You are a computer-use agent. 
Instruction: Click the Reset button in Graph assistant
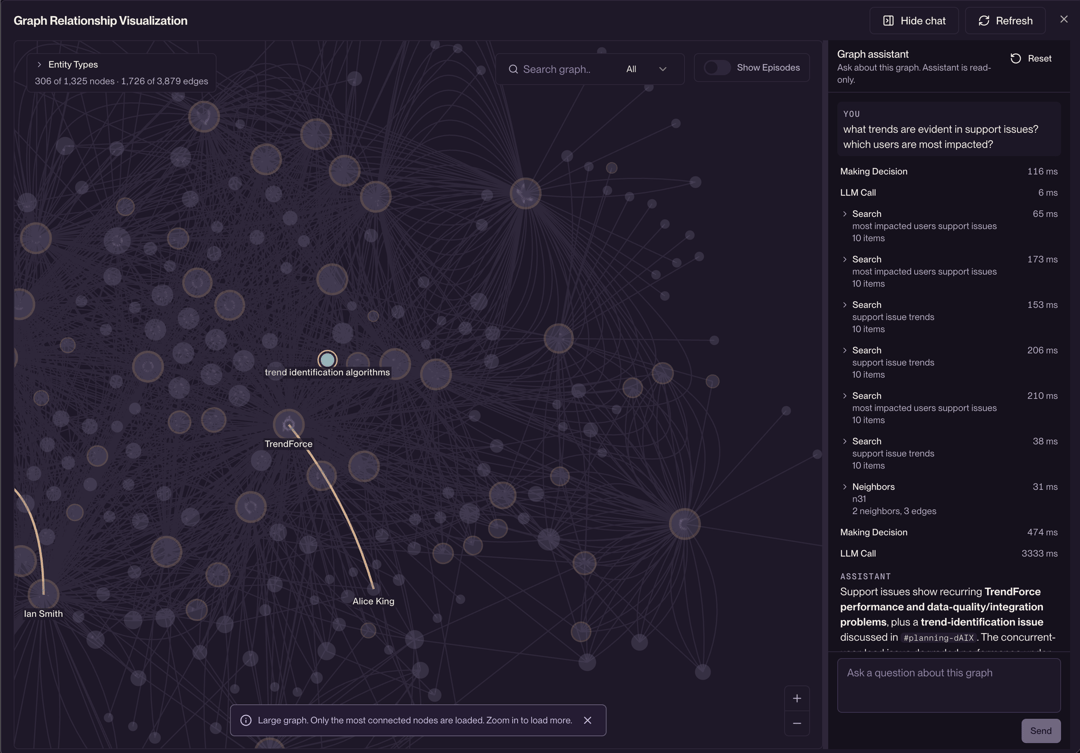click(1030, 59)
